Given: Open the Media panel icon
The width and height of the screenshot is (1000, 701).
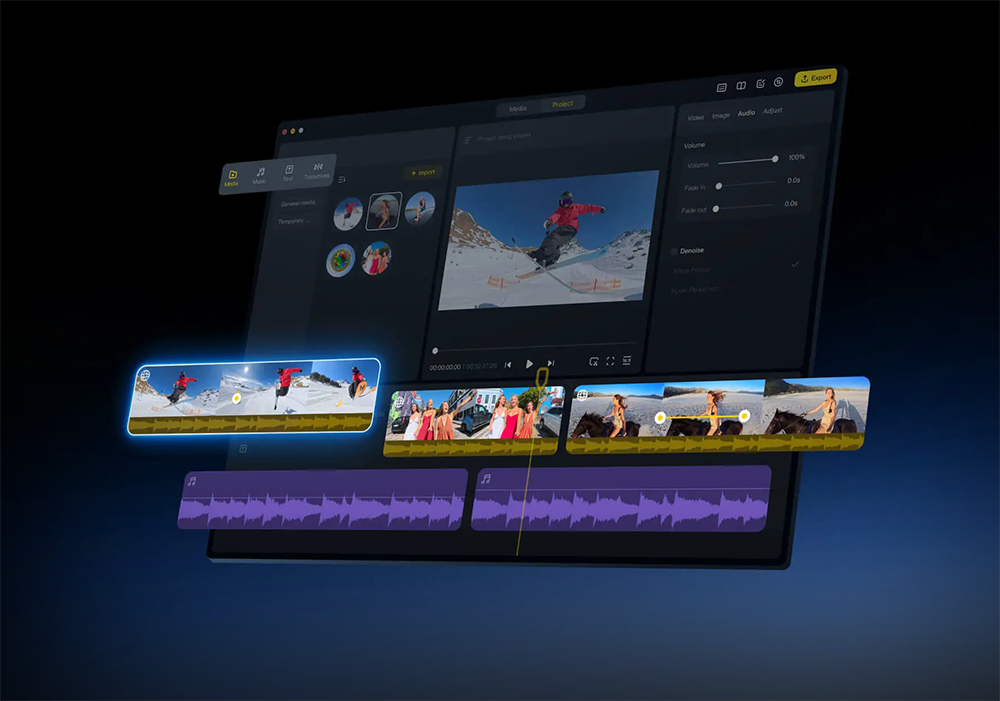Looking at the screenshot, I should [232, 178].
